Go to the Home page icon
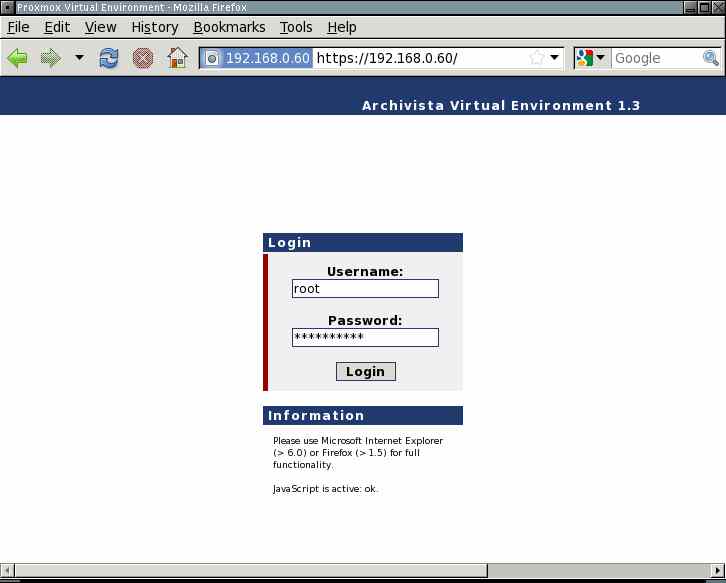Viewport: 726px width, 583px height. 177,58
